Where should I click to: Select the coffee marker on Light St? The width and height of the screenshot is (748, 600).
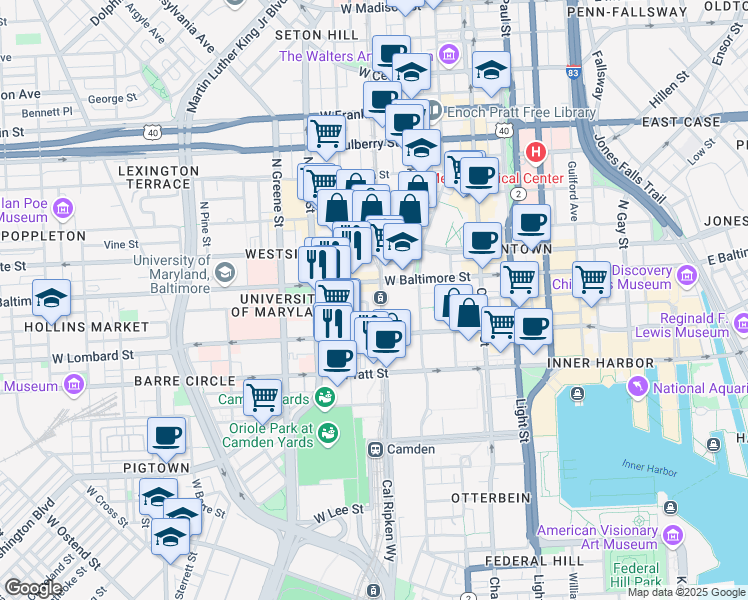point(533,328)
